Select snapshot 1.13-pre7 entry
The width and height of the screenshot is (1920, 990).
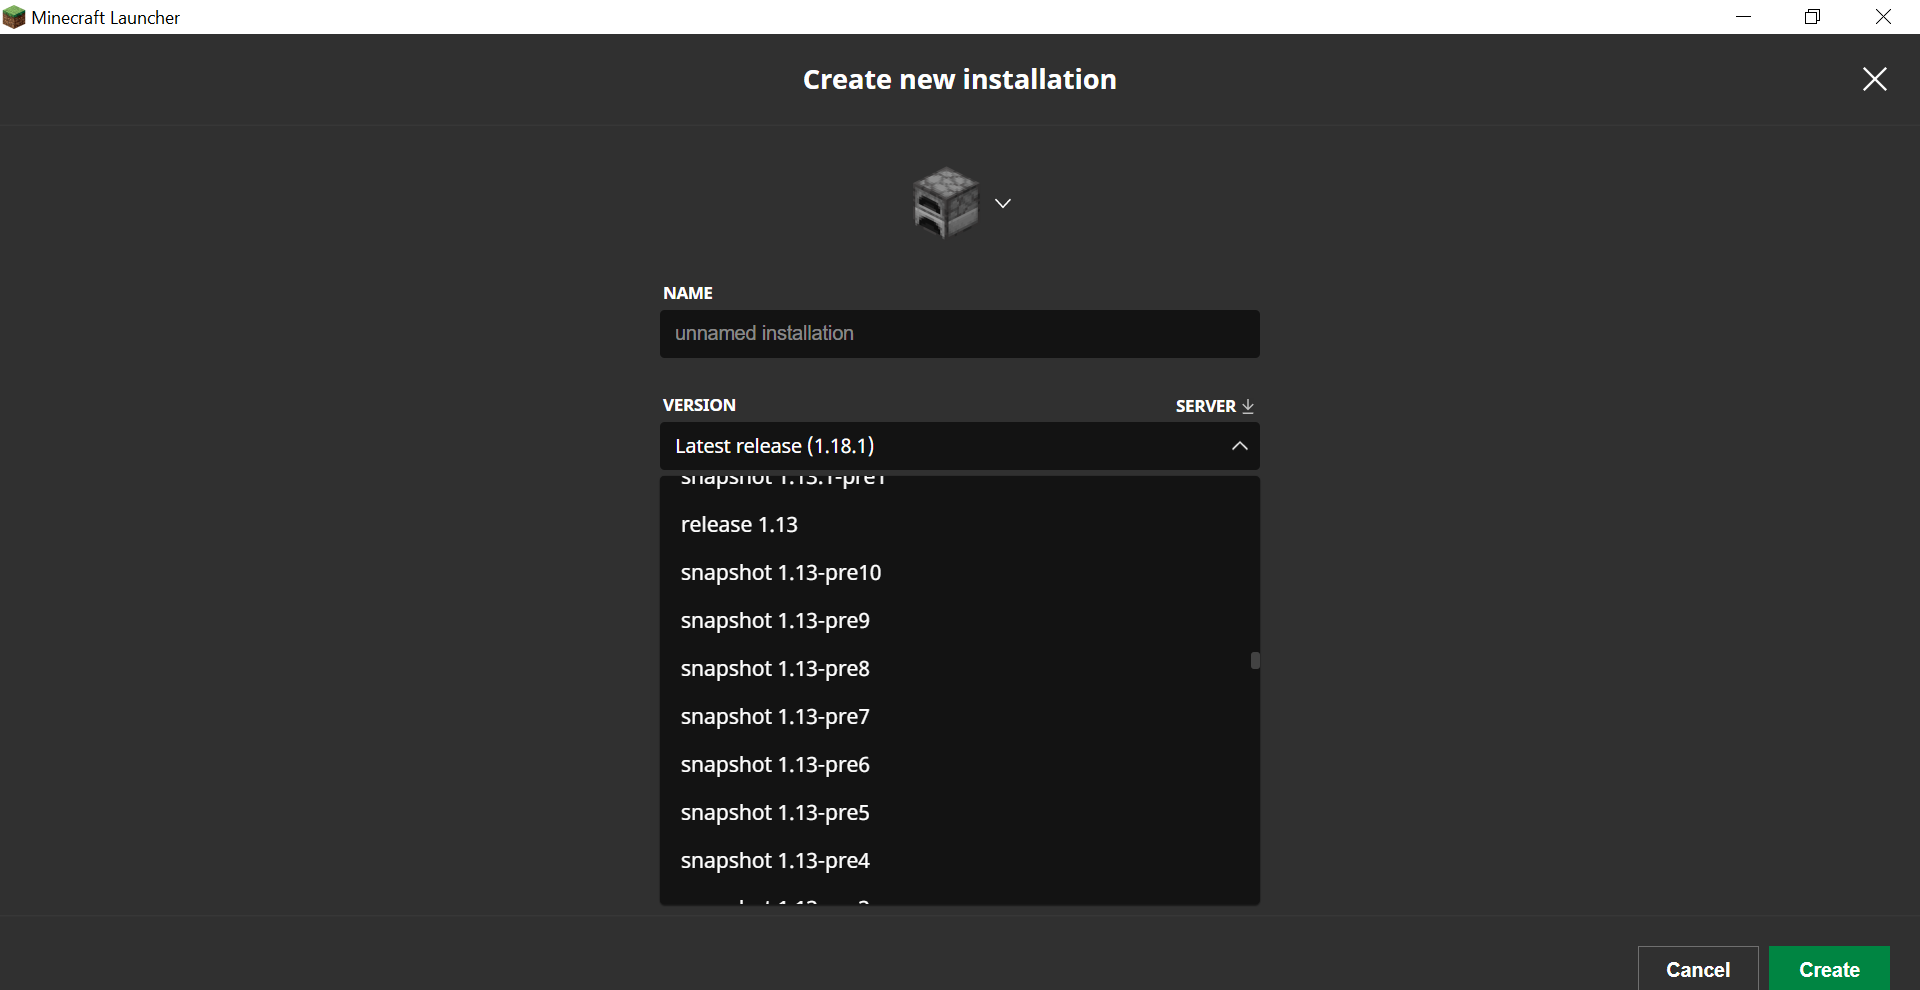pyautogui.click(x=775, y=717)
